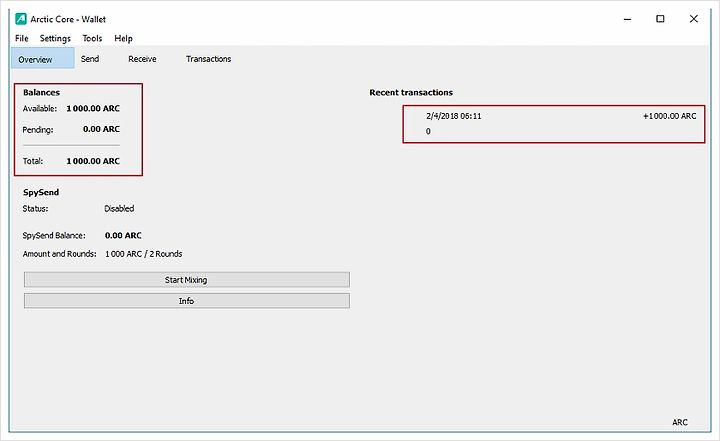
Task: Close the Arctic Core wallet window
Action: 694,19
